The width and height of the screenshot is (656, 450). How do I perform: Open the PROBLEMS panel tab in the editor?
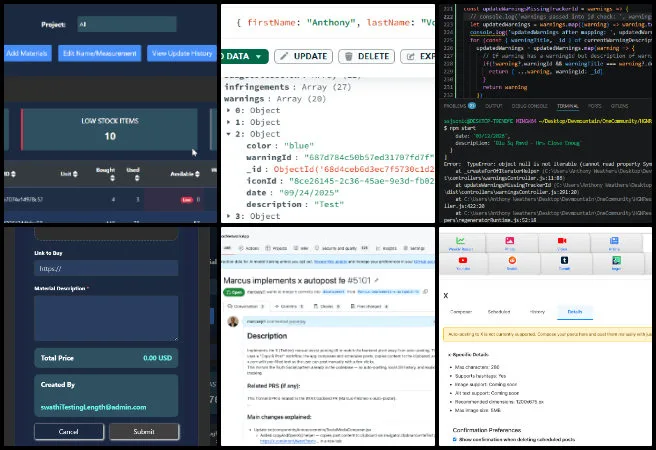tap(459, 106)
